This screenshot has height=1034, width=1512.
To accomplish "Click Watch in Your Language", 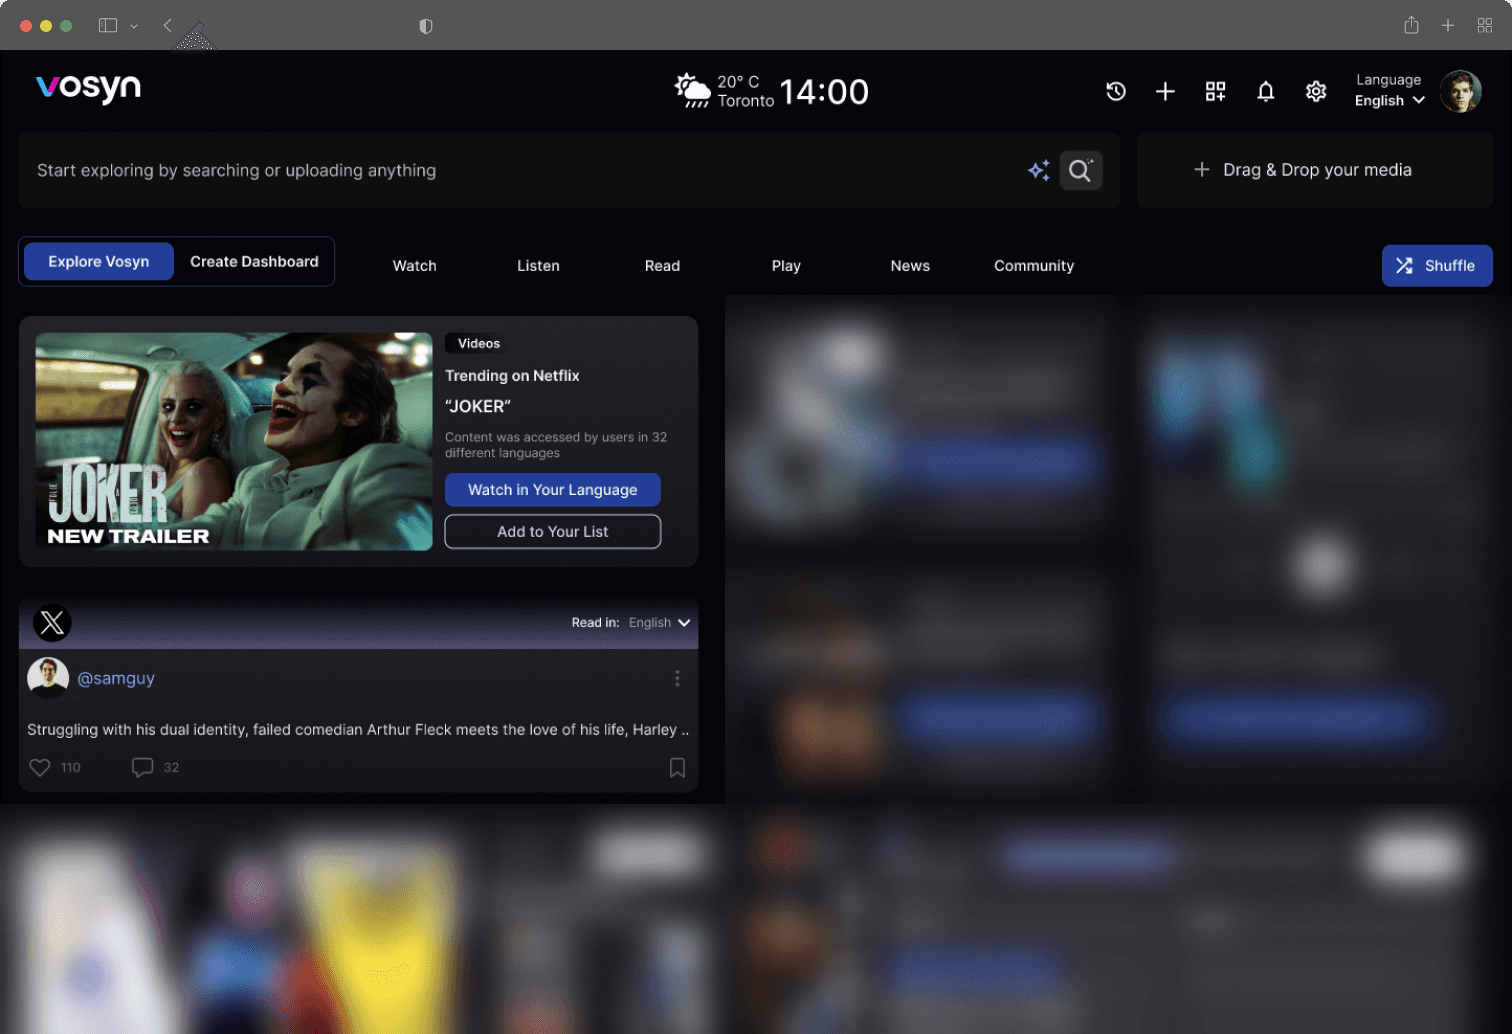I will pyautogui.click(x=553, y=490).
